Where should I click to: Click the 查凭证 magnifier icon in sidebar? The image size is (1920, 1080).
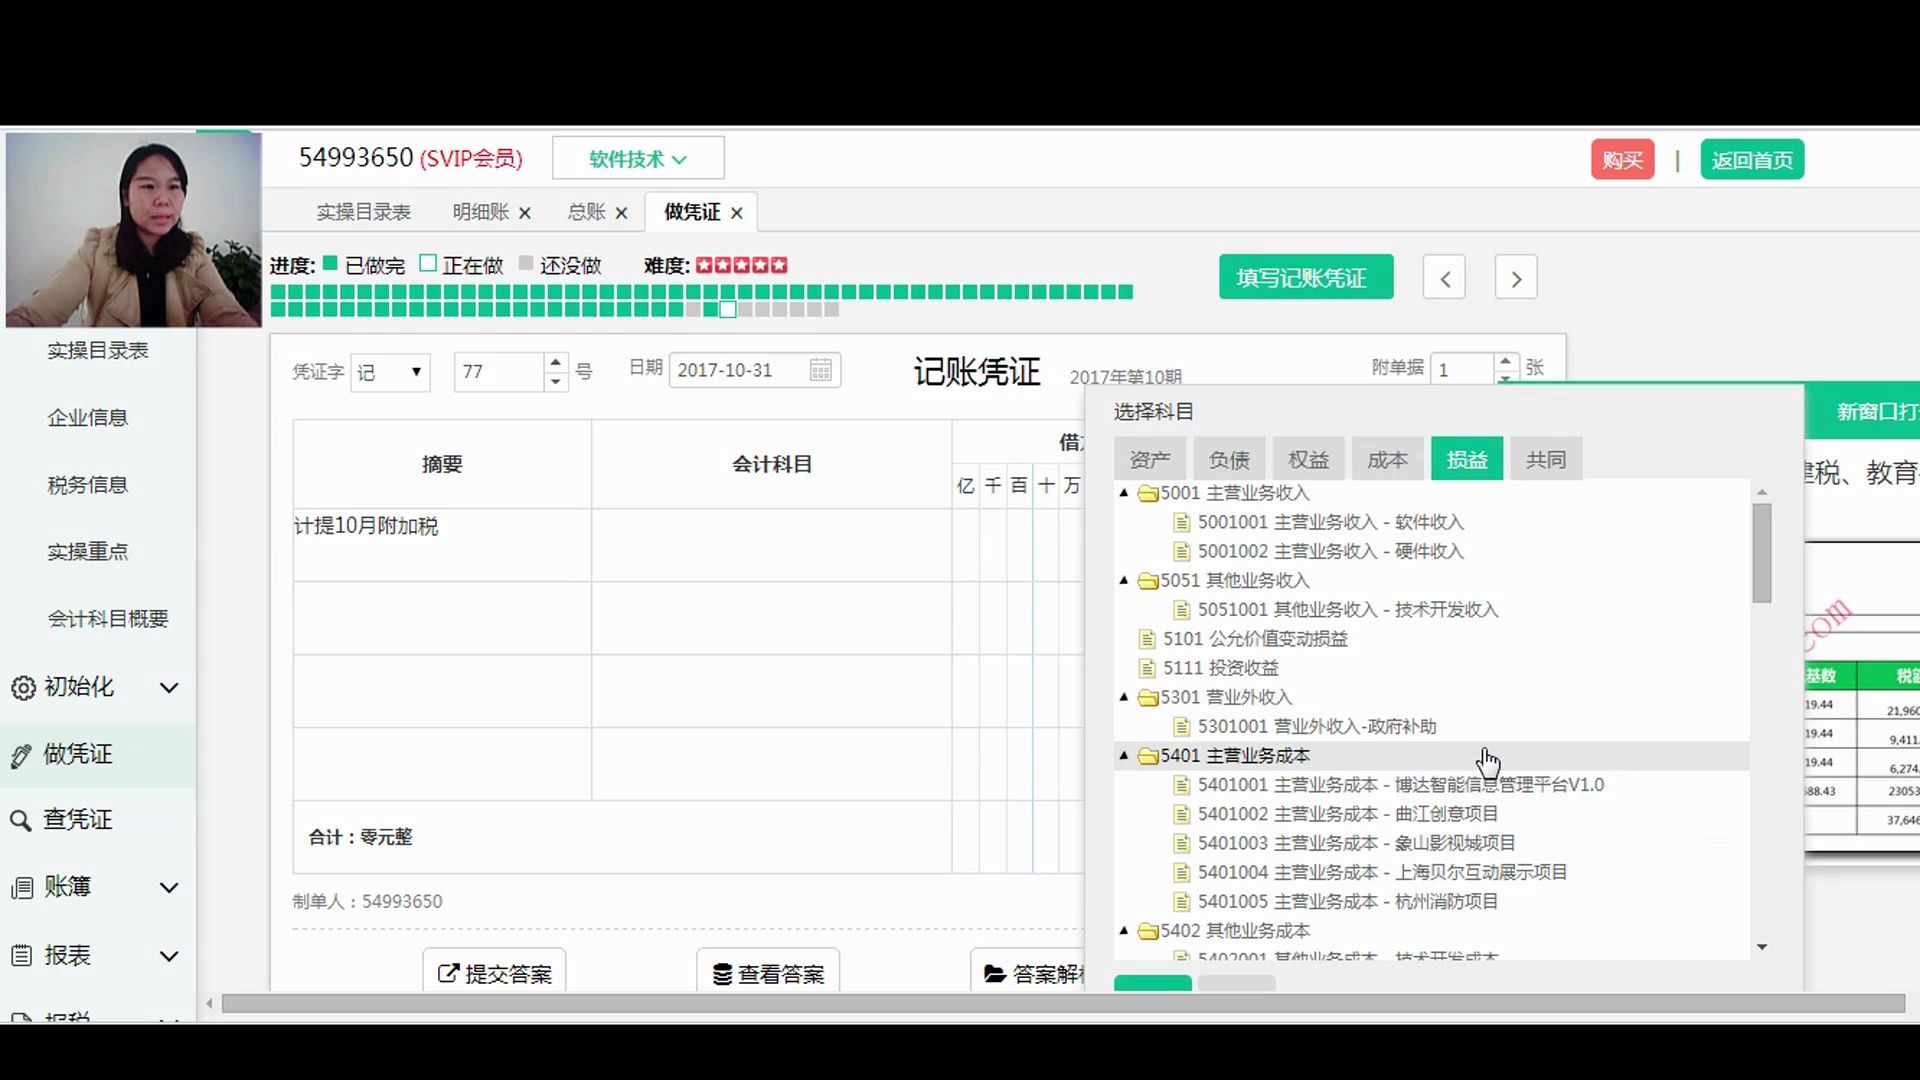tap(22, 820)
